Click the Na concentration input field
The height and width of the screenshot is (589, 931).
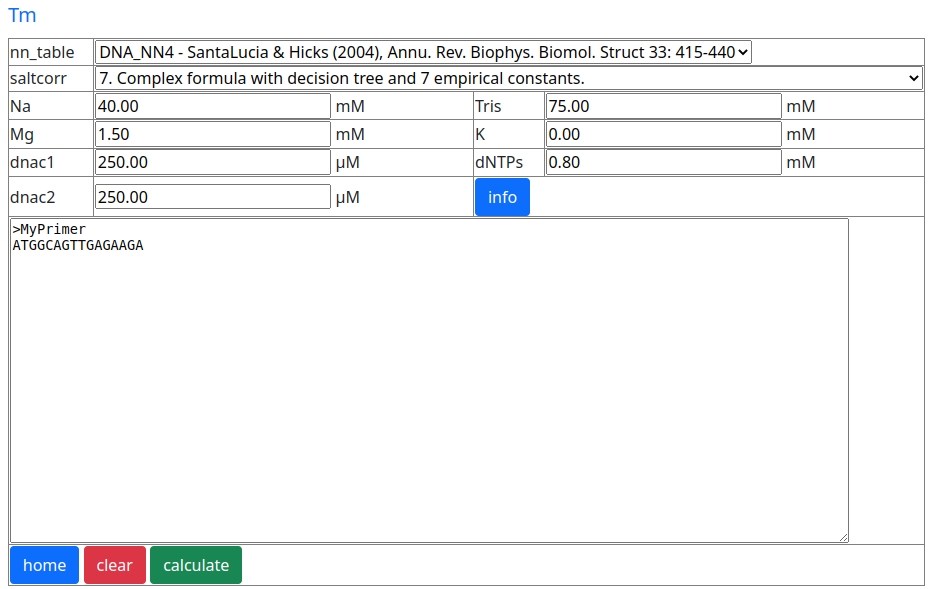pyautogui.click(x=212, y=106)
